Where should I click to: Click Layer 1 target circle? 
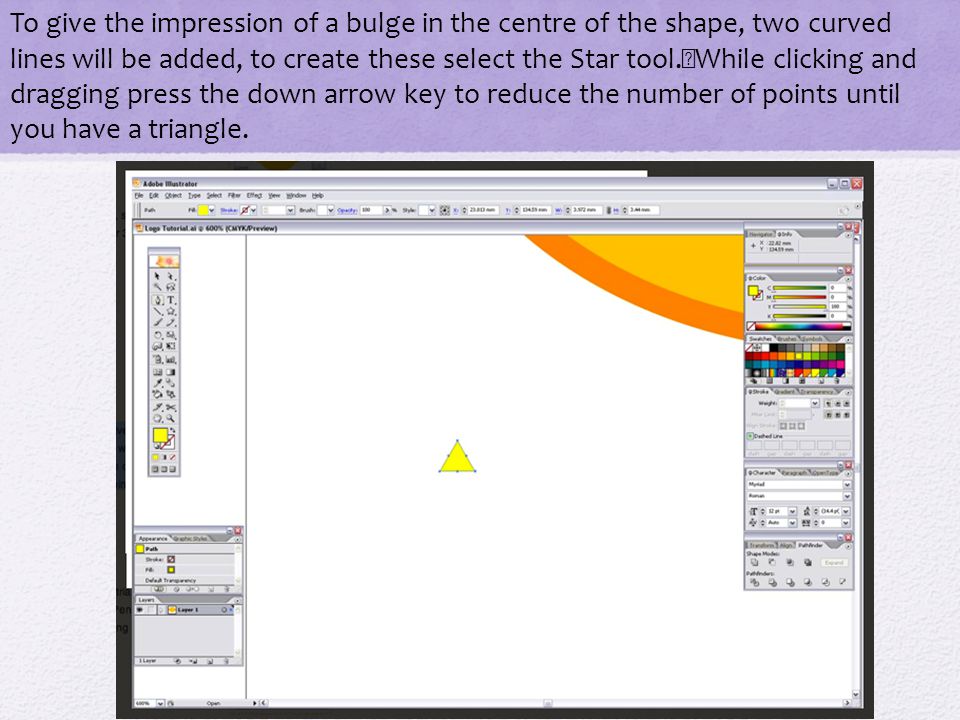click(x=224, y=610)
